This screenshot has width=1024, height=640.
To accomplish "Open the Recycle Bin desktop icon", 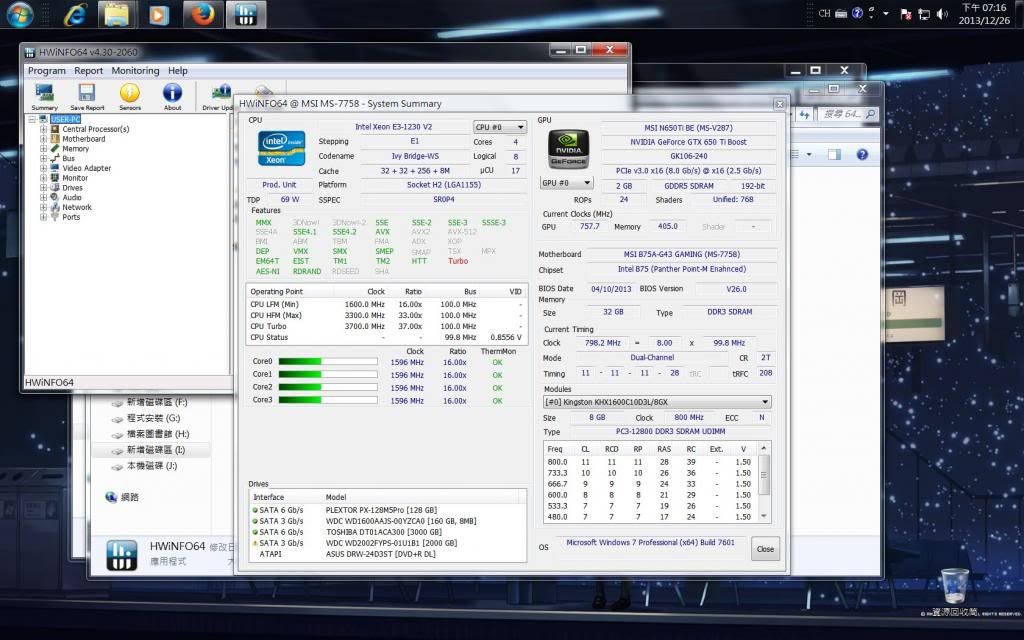I will [x=954, y=592].
